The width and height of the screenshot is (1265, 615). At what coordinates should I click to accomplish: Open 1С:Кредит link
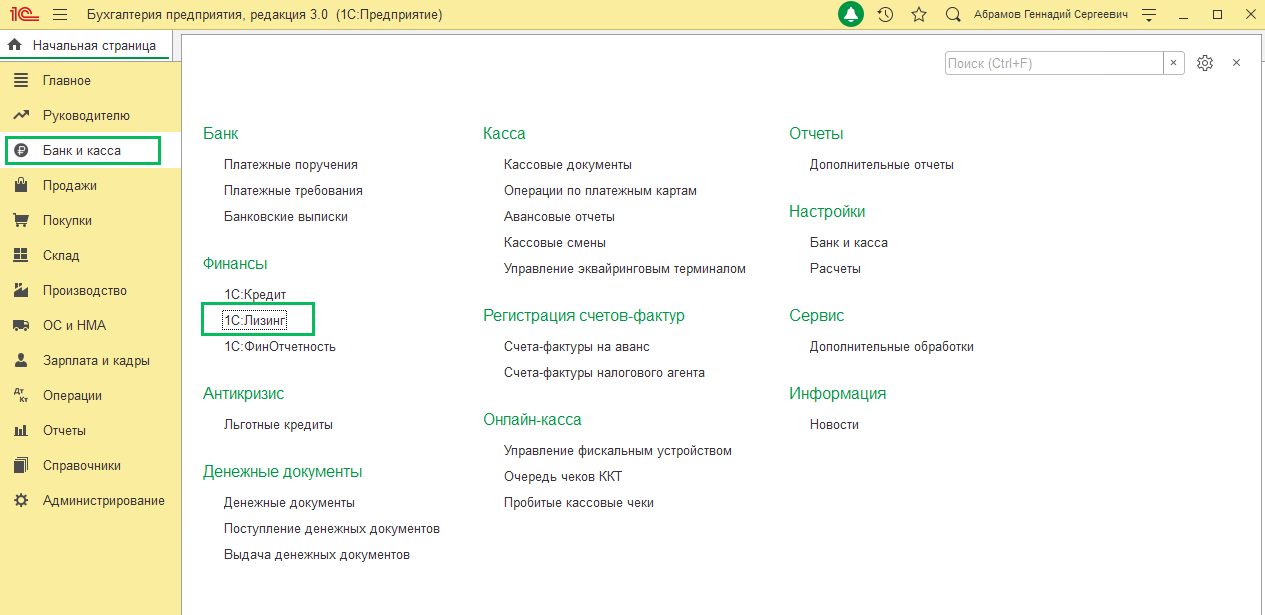click(256, 295)
